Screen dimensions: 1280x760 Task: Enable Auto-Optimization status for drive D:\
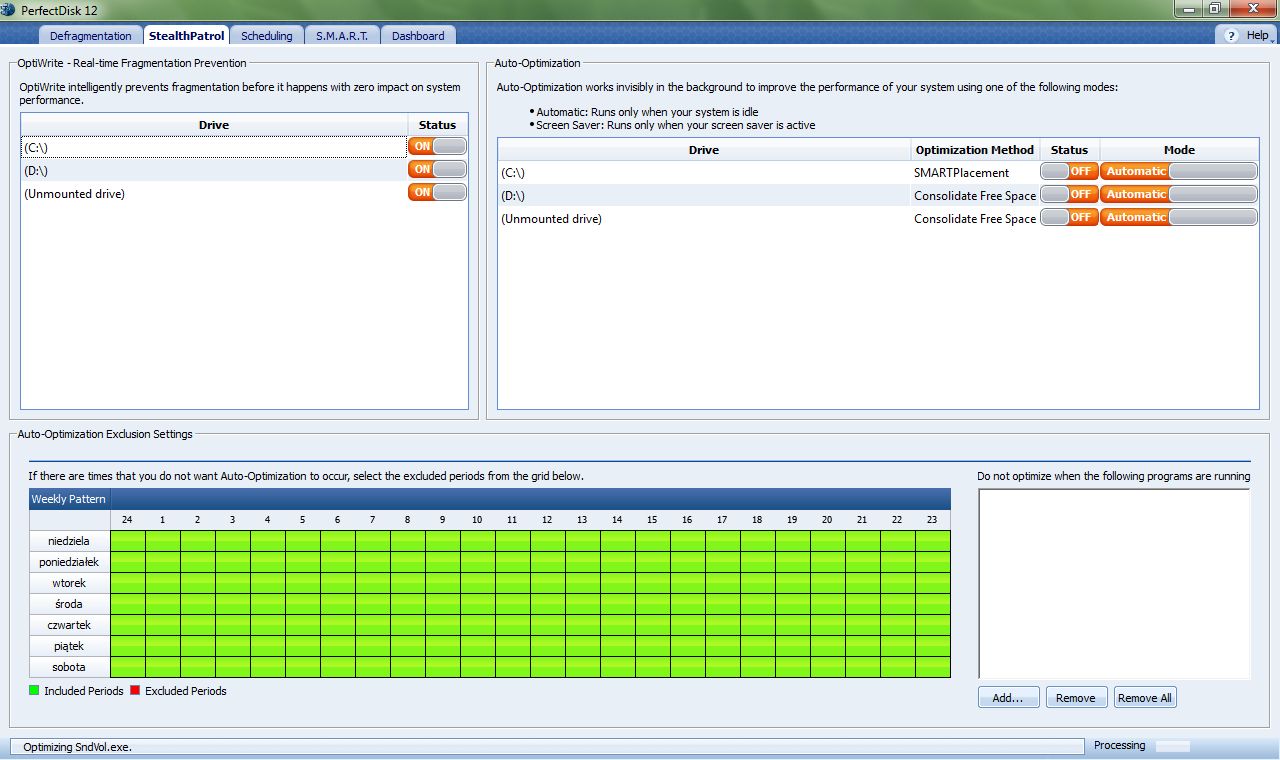(x=1069, y=194)
